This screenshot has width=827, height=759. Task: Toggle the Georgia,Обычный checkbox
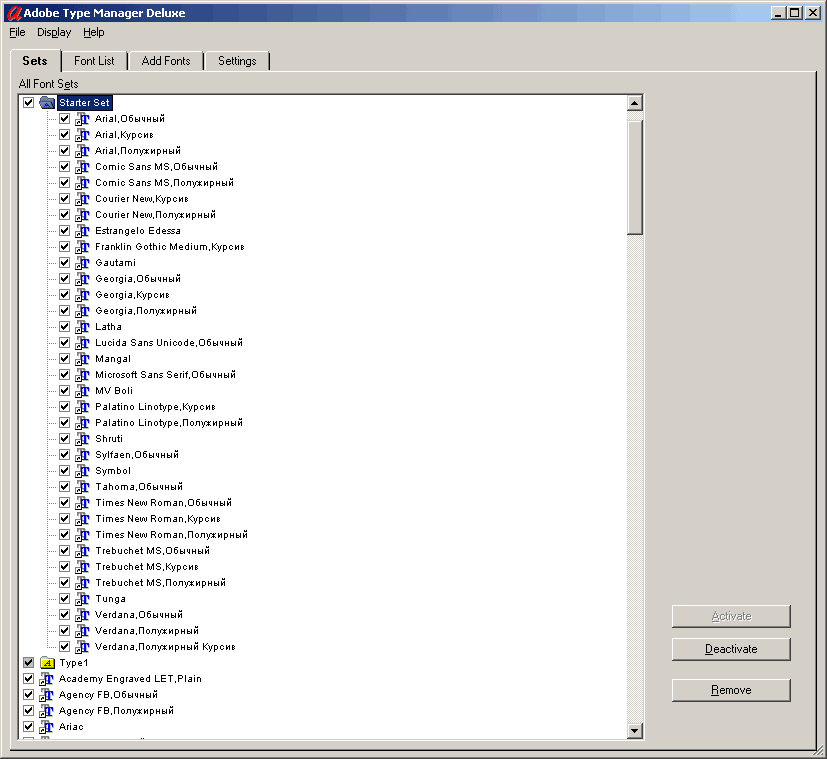(64, 278)
